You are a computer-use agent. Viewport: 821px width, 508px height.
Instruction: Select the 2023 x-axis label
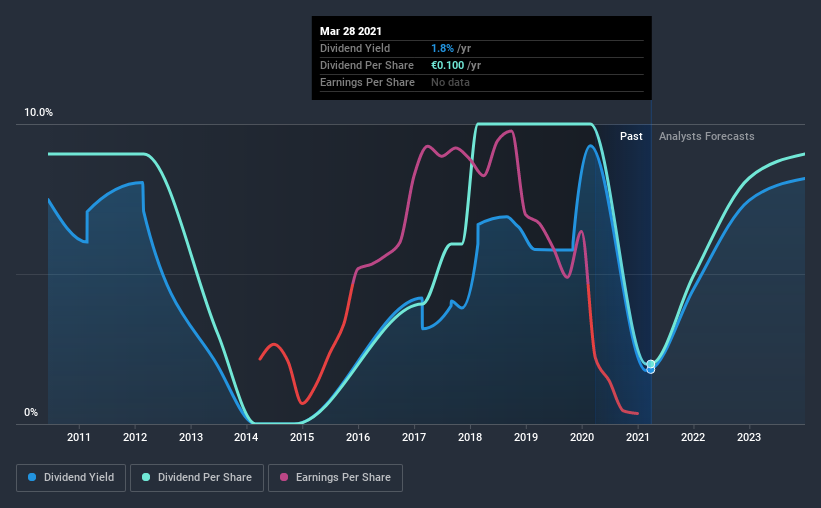(x=749, y=437)
